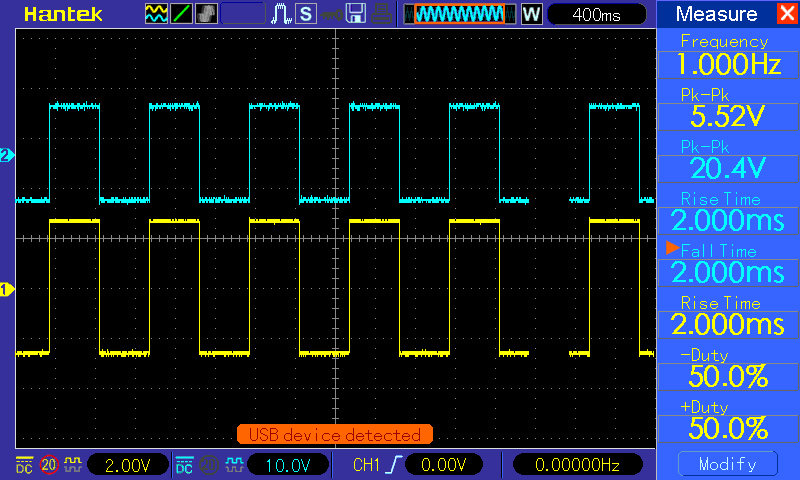Click the CH1 DC coupling icon
800x480 pixels.
(x=24, y=465)
